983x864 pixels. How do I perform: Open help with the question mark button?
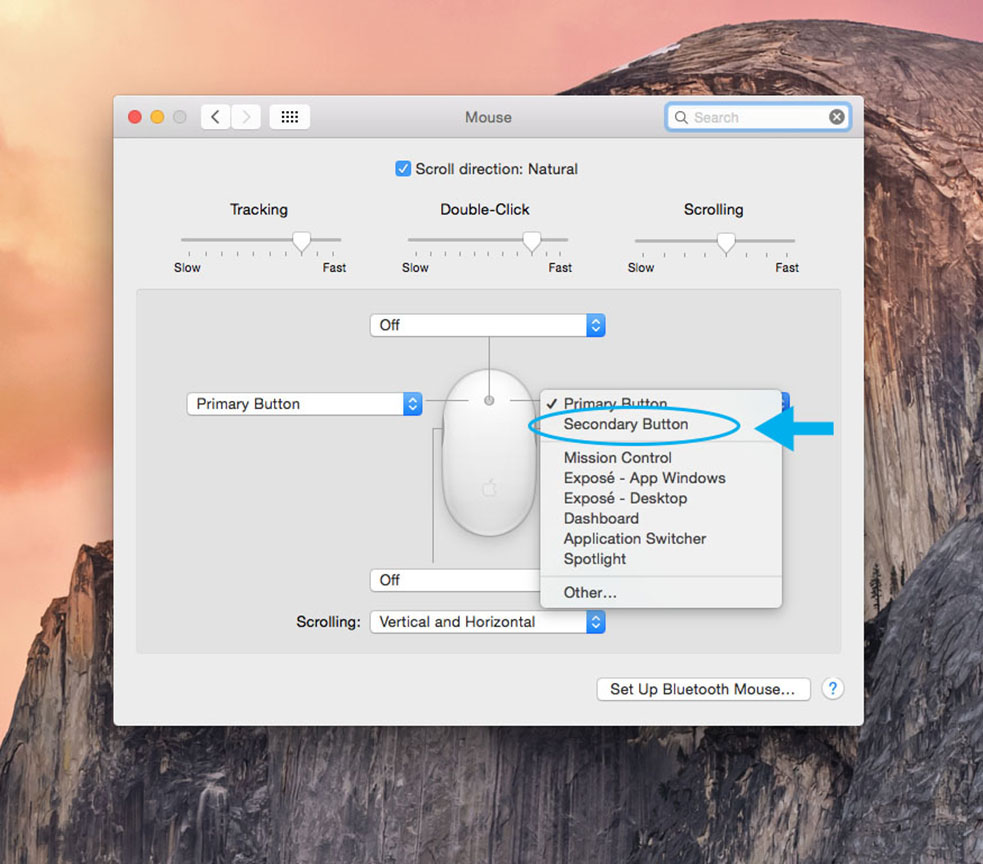click(x=833, y=688)
